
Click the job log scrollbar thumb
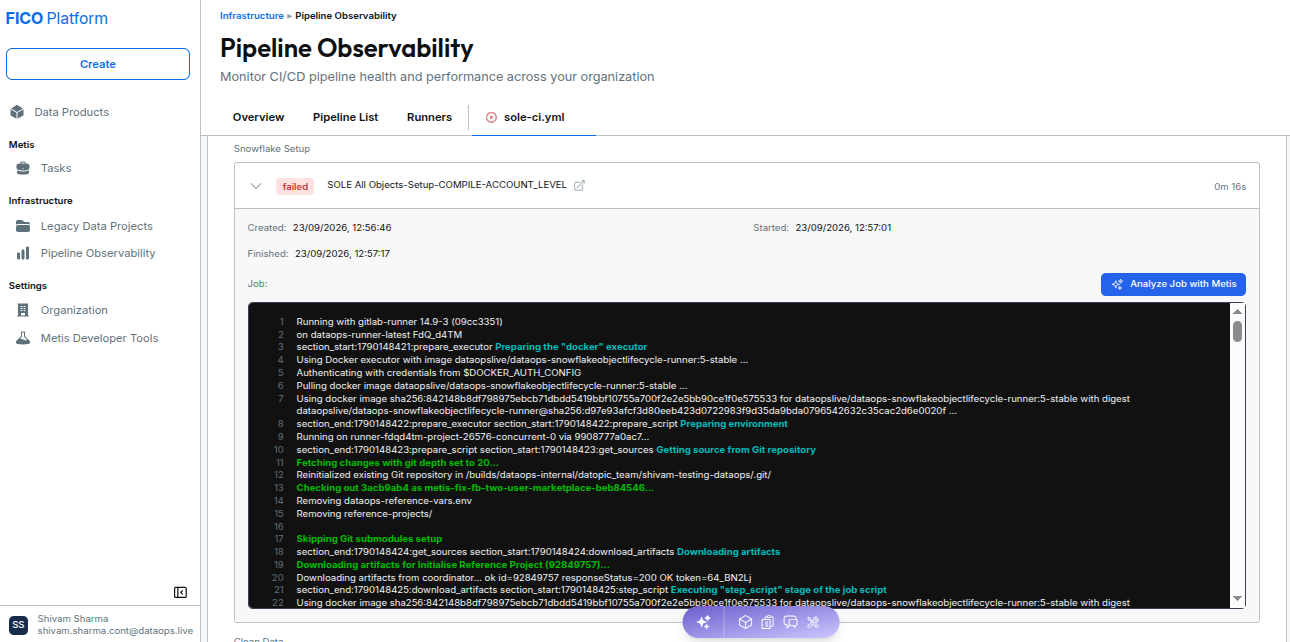click(1238, 331)
